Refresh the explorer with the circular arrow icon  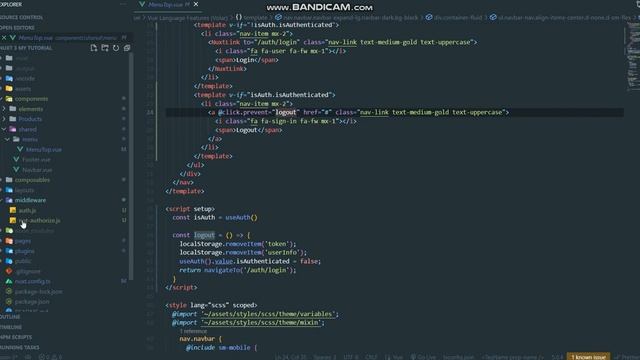tap(116, 48)
